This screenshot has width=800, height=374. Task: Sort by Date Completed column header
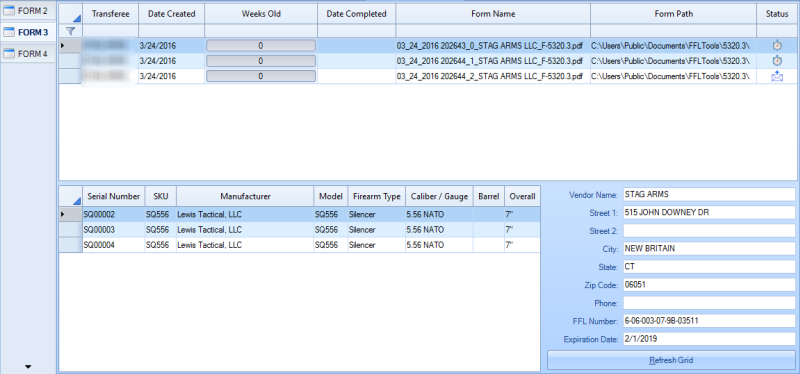[356, 14]
